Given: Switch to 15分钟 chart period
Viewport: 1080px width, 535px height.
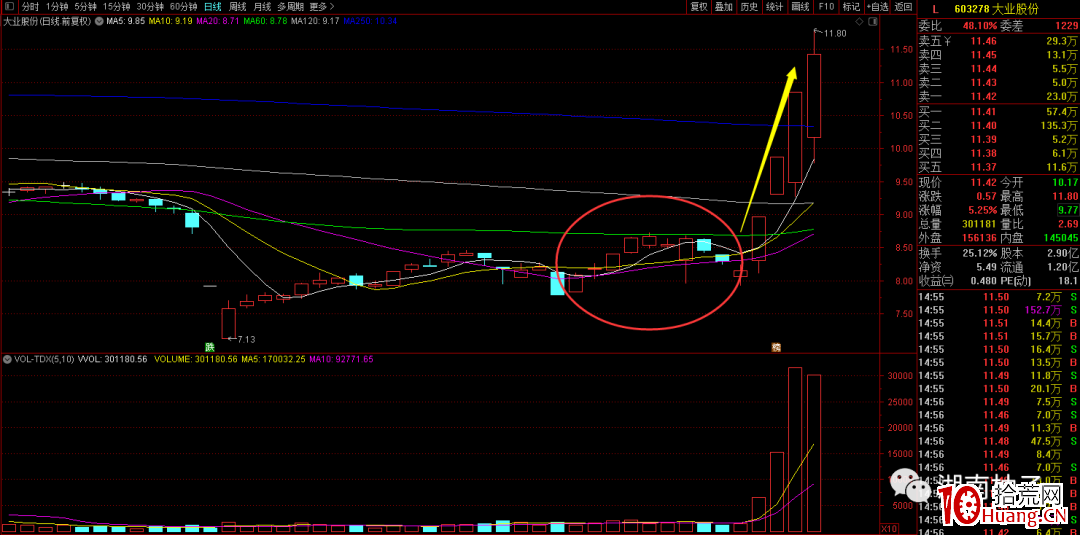Looking at the screenshot, I should click(116, 7).
